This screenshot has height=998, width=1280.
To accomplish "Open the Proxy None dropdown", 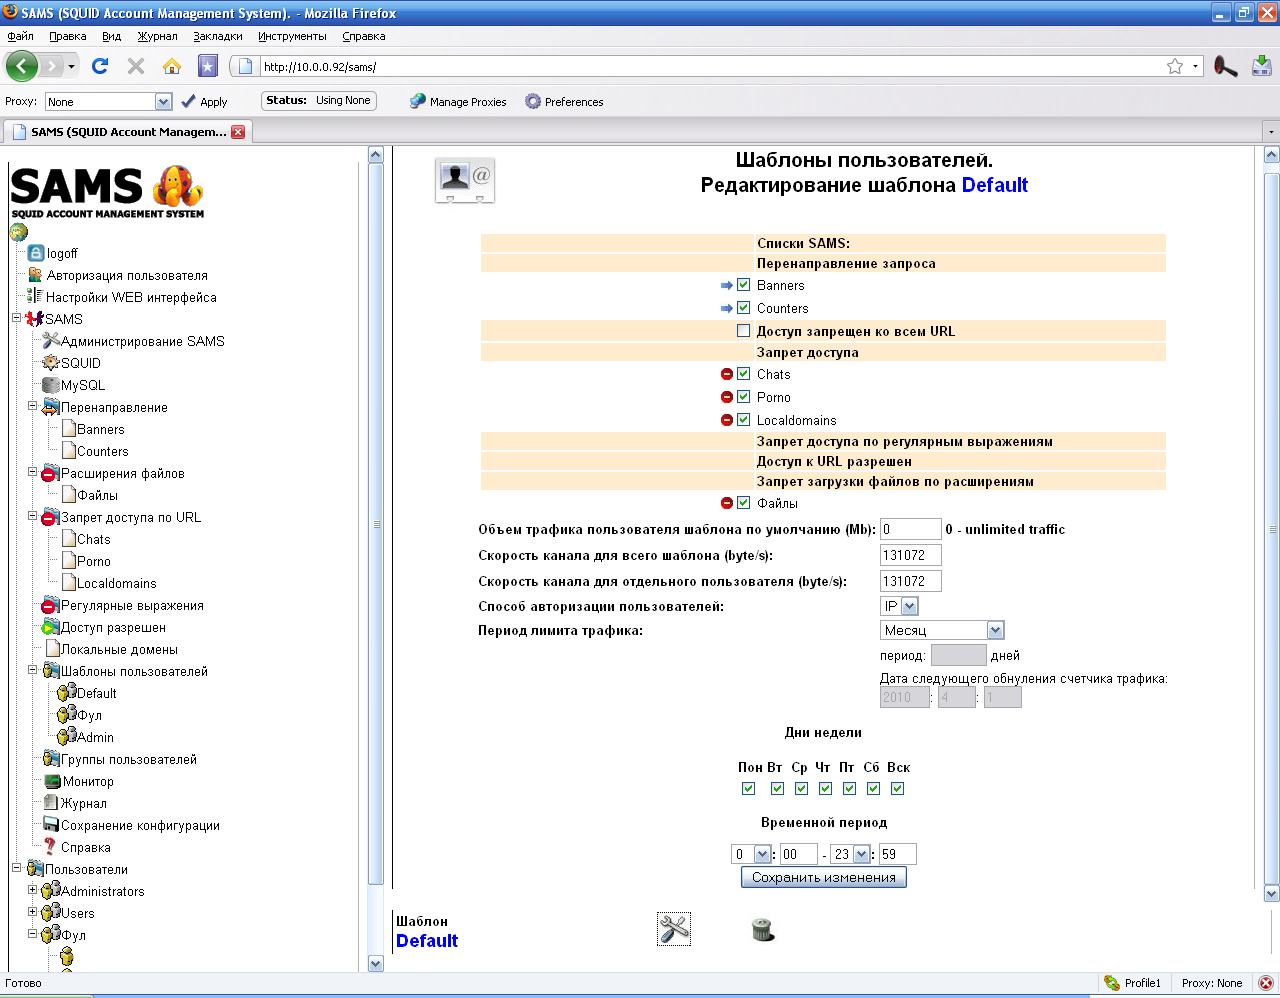I will [109, 101].
